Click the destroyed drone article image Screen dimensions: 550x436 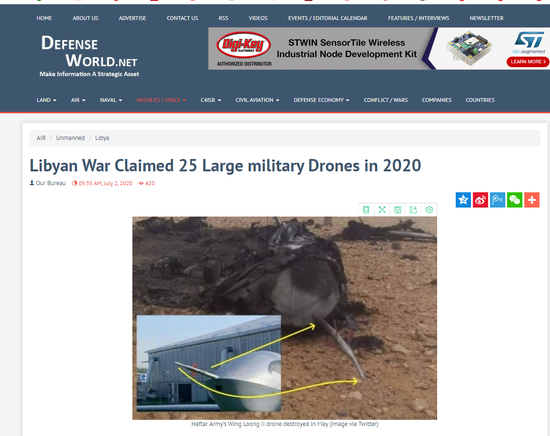pyautogui.click(x=284, y=318)
